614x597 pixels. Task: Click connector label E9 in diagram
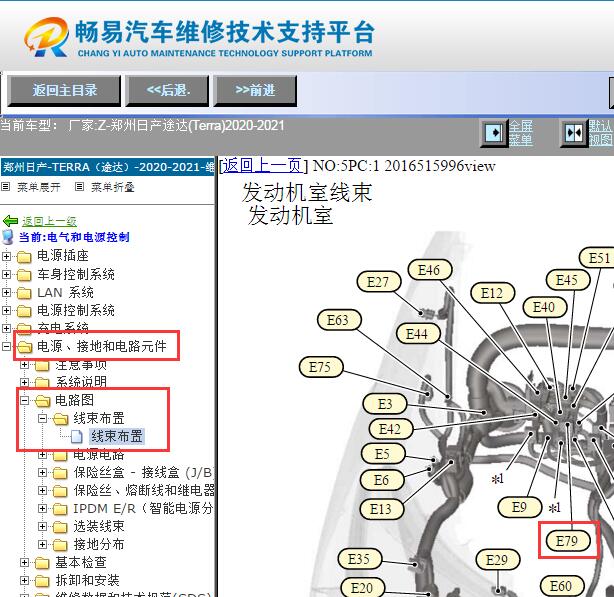click(x=519, y=507)
